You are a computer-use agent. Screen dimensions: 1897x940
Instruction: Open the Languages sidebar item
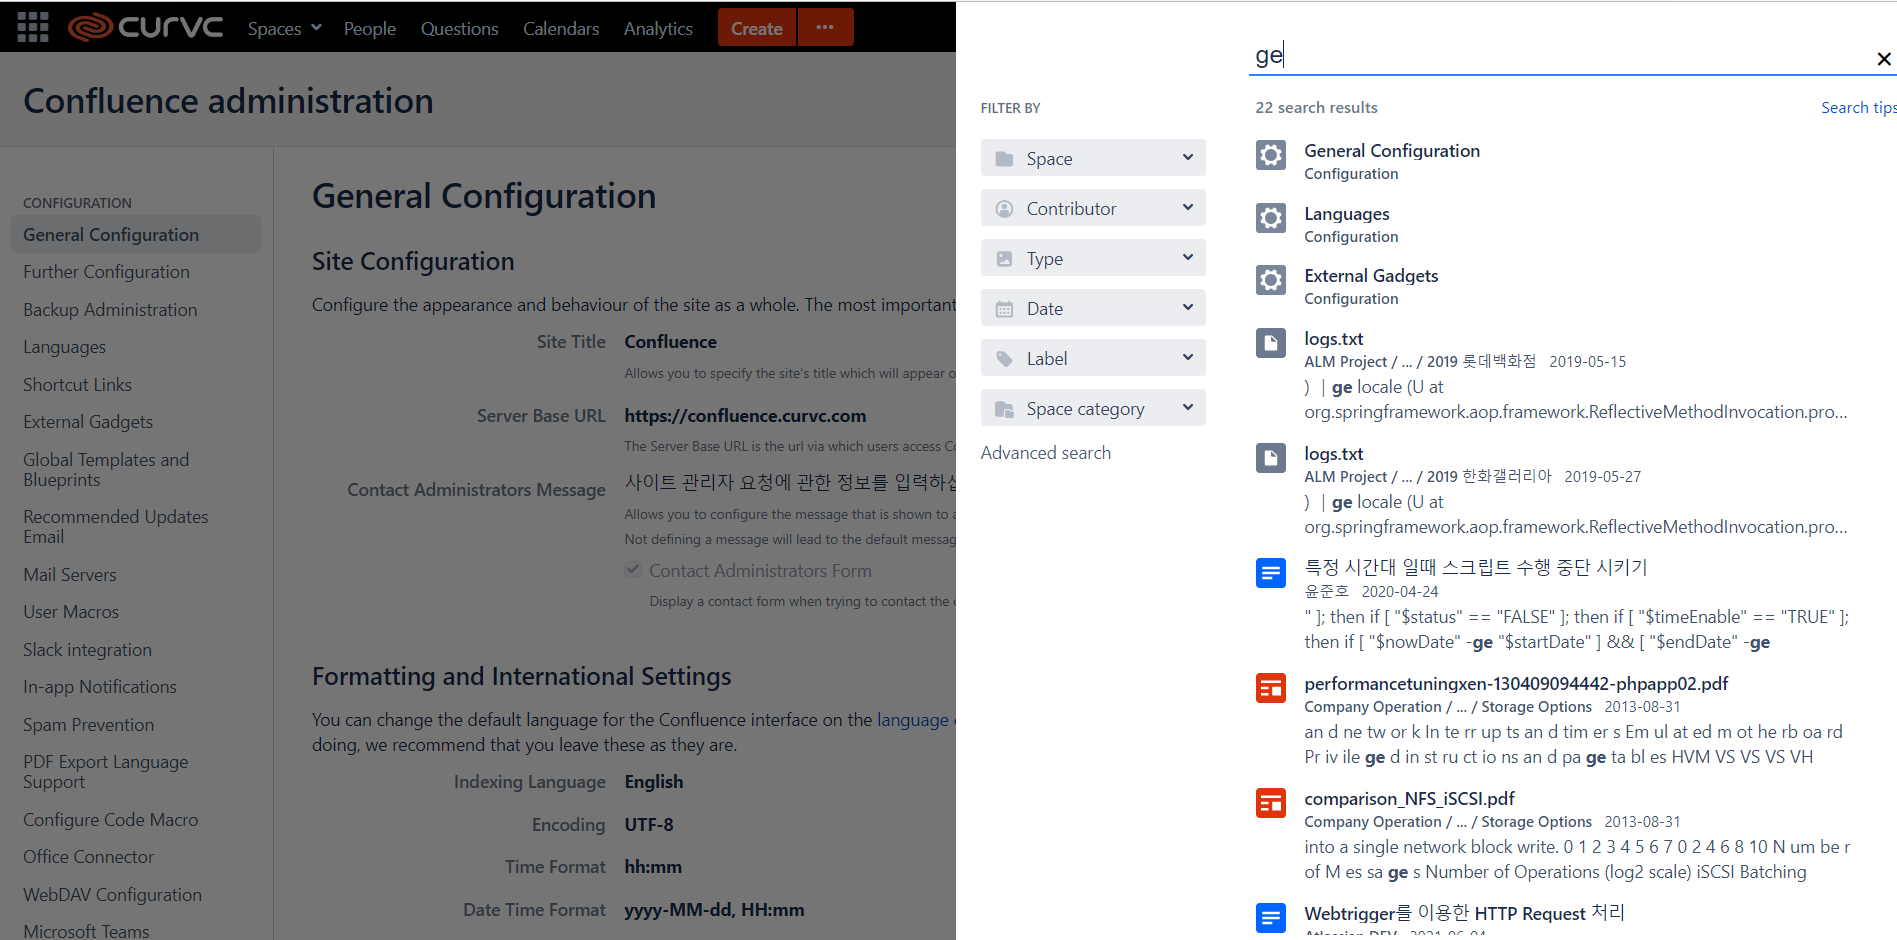(64, 347)
